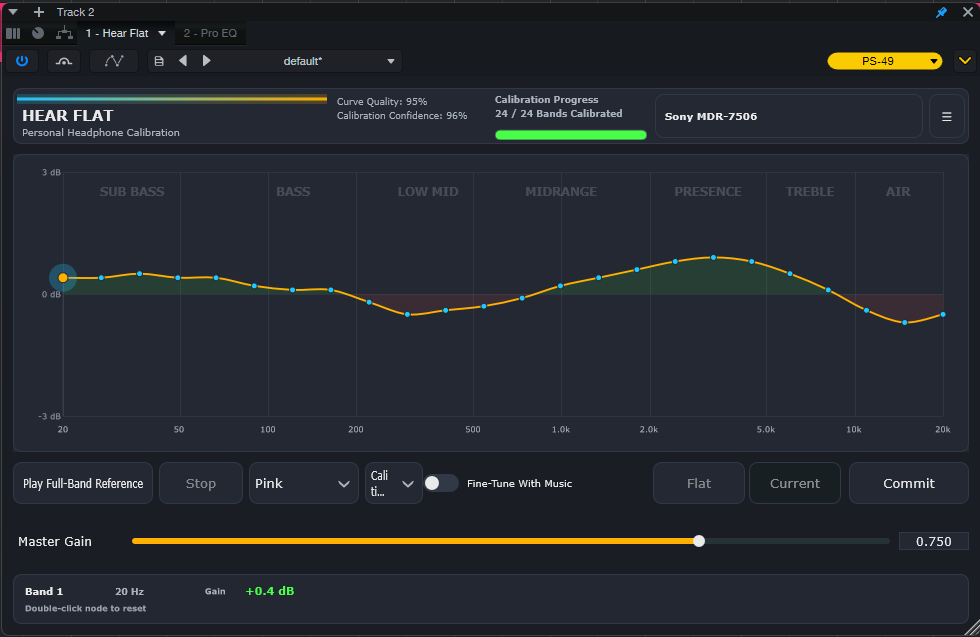The image size is (980, 637).
Task: Click the automation curve icon
Action: click(x=114, y=61)
